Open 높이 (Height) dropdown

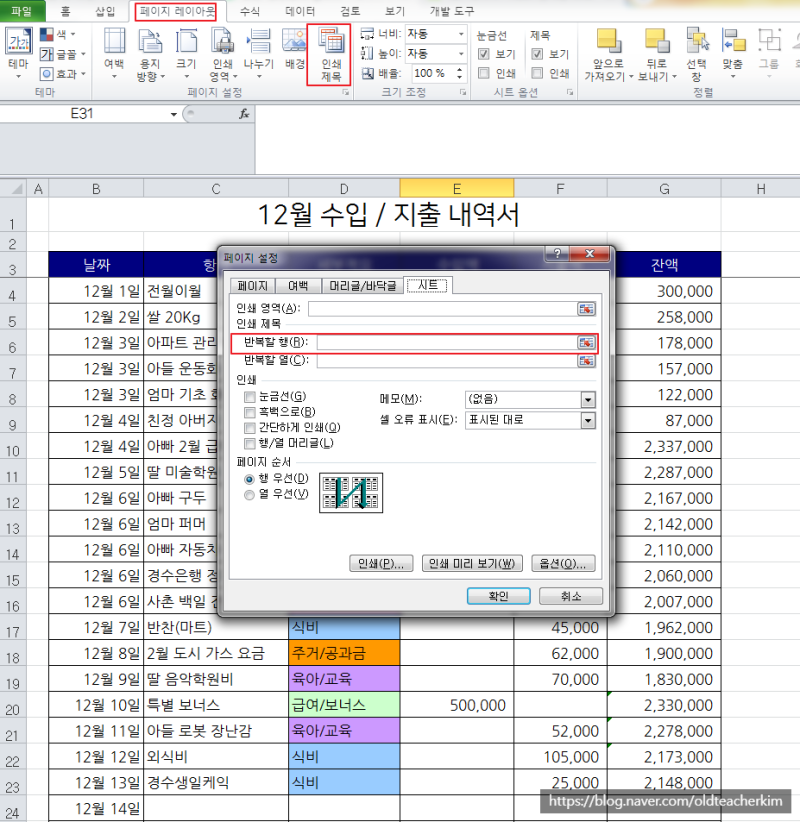click(461, 54)
